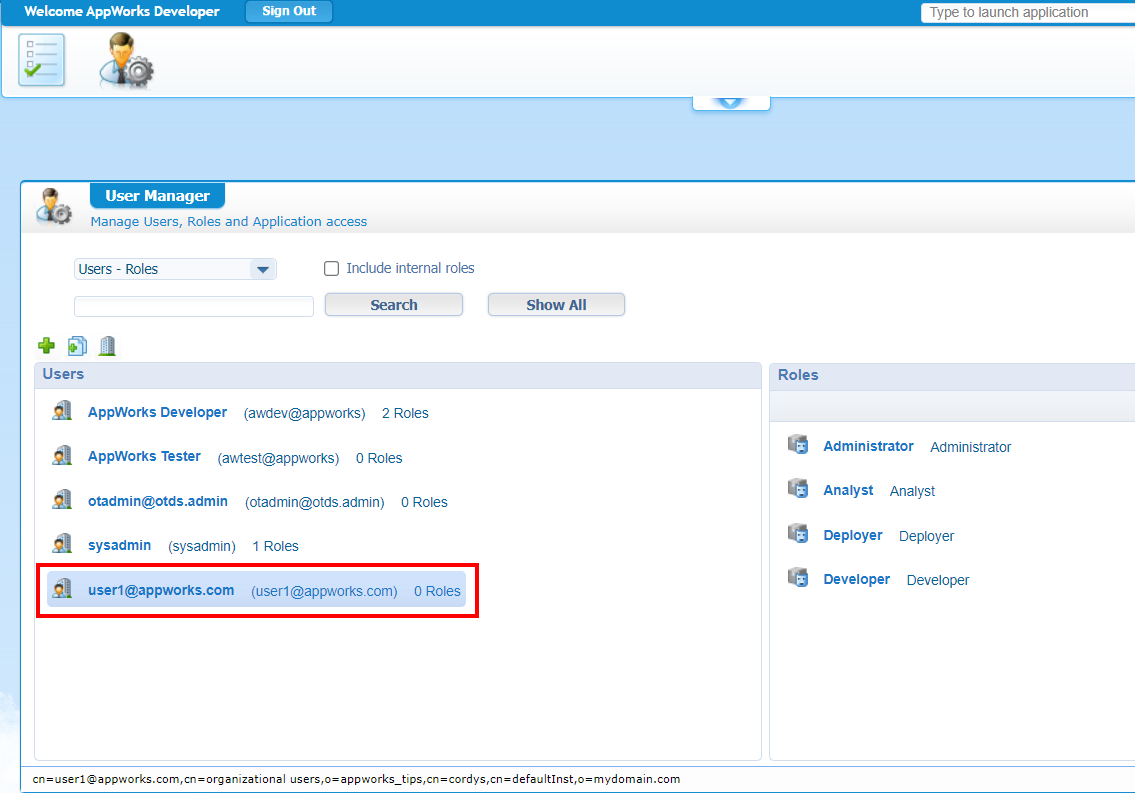Select user1@appworks.com in the Users list
1135x793 pixels.
(x=161, y=590)
